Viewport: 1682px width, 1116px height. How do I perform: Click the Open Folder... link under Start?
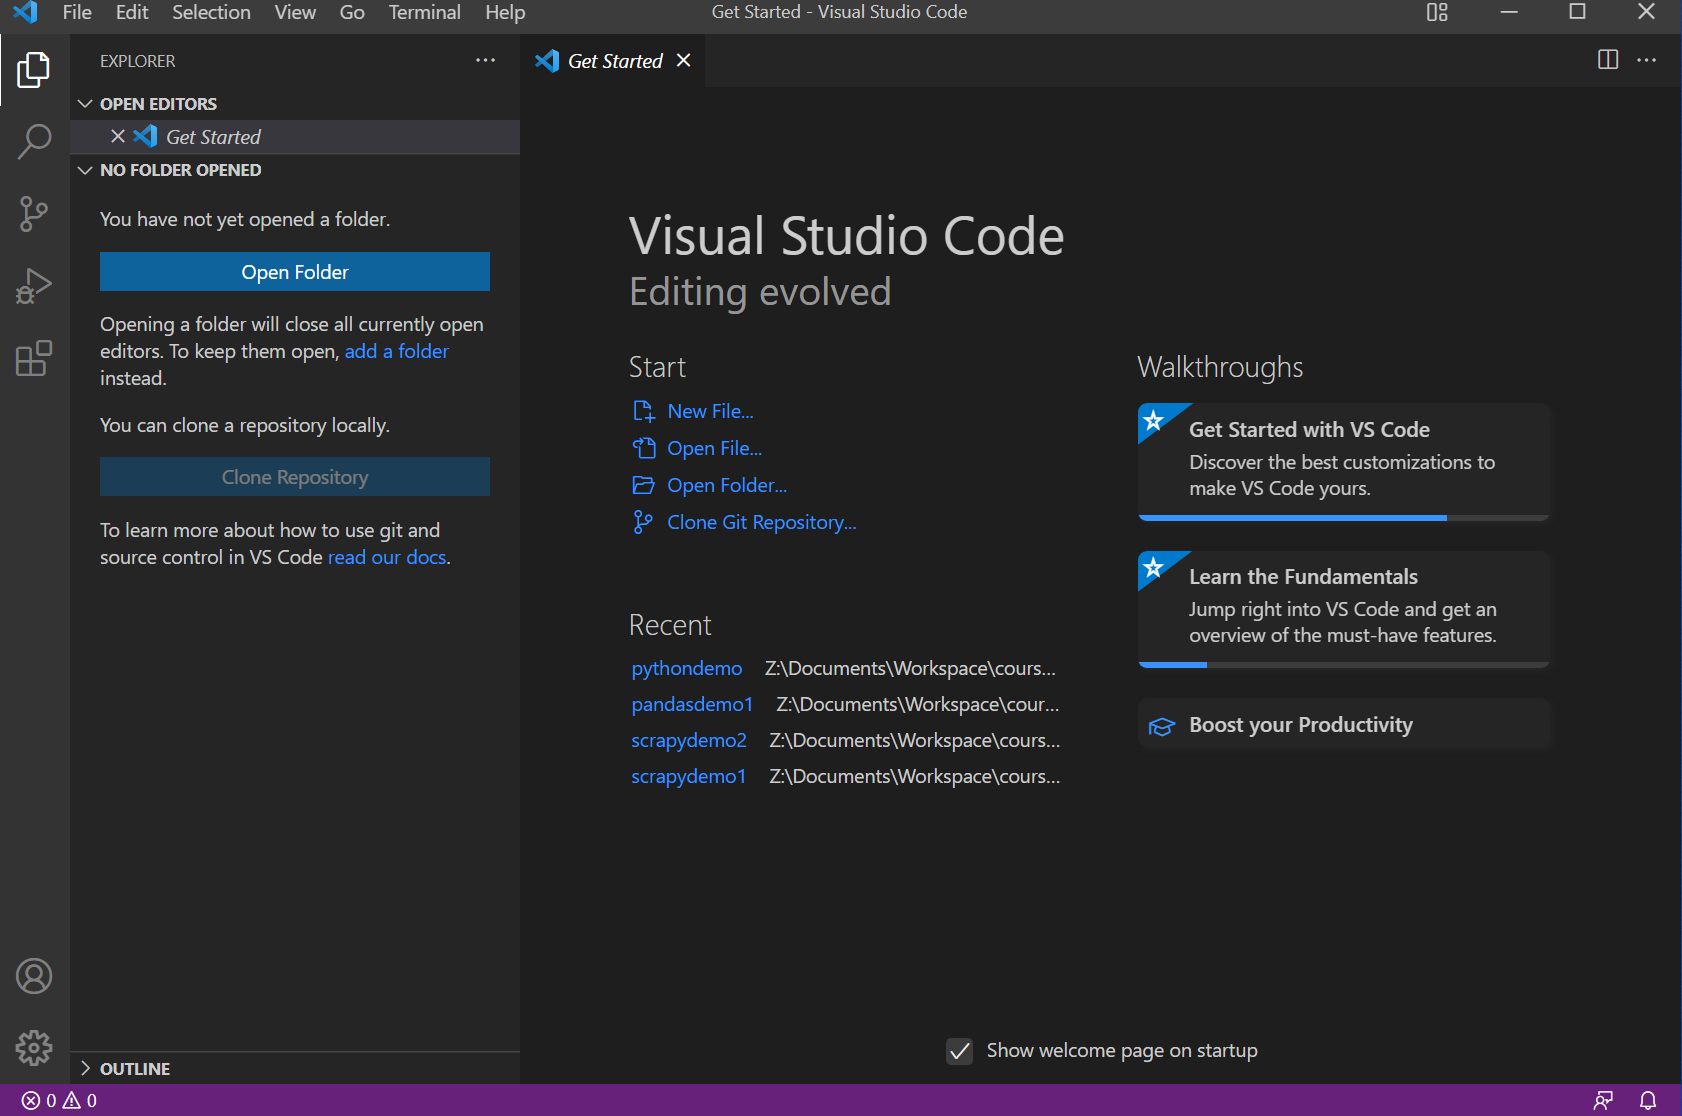tap(727, 485)
